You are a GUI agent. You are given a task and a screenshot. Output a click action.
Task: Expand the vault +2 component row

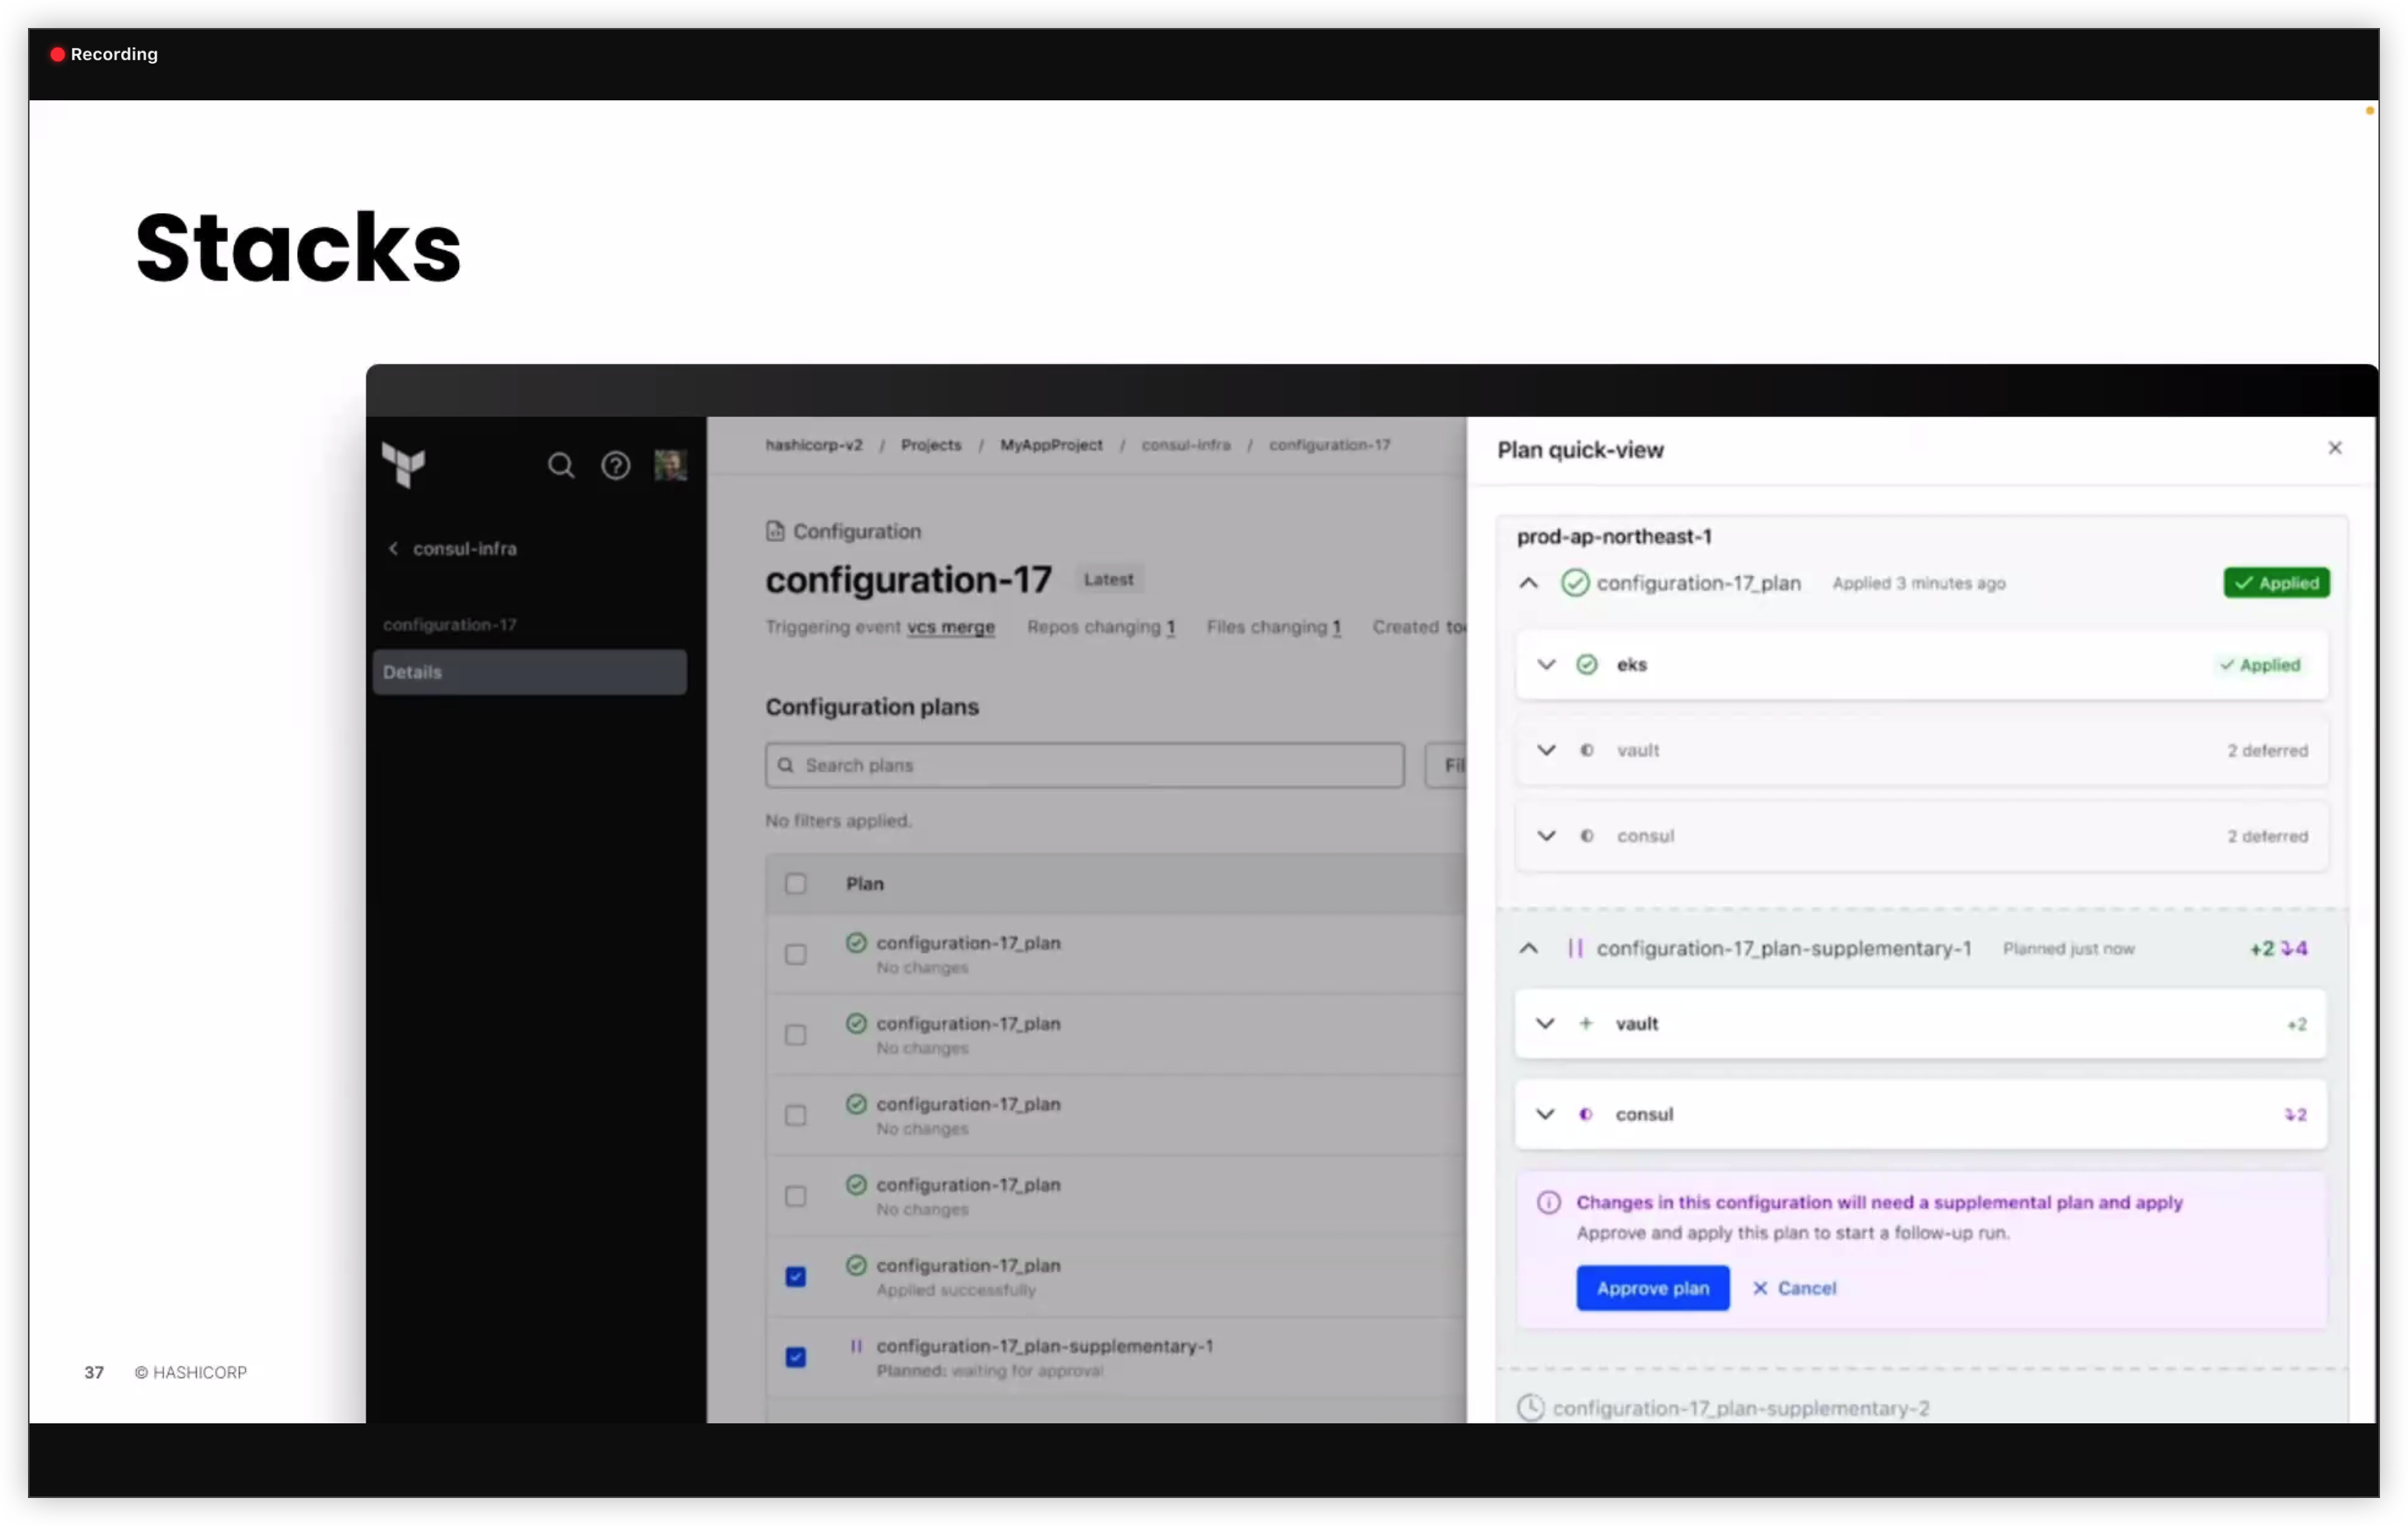1545,1024
